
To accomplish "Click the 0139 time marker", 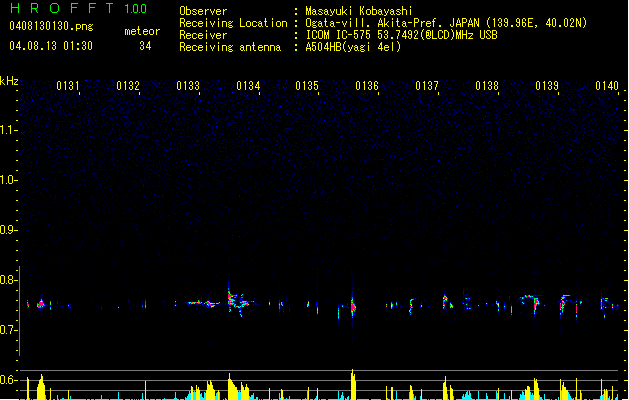I will [547, 86].
